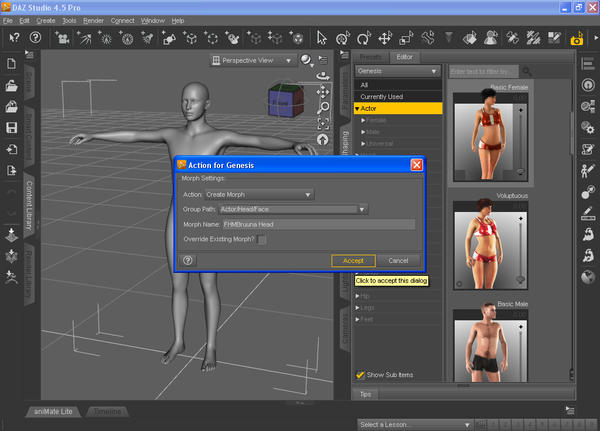The width and height of the screenshot is (600, 431).
Task: Uncheck the Show Sub Items checkbox
Action: (360, 375)
